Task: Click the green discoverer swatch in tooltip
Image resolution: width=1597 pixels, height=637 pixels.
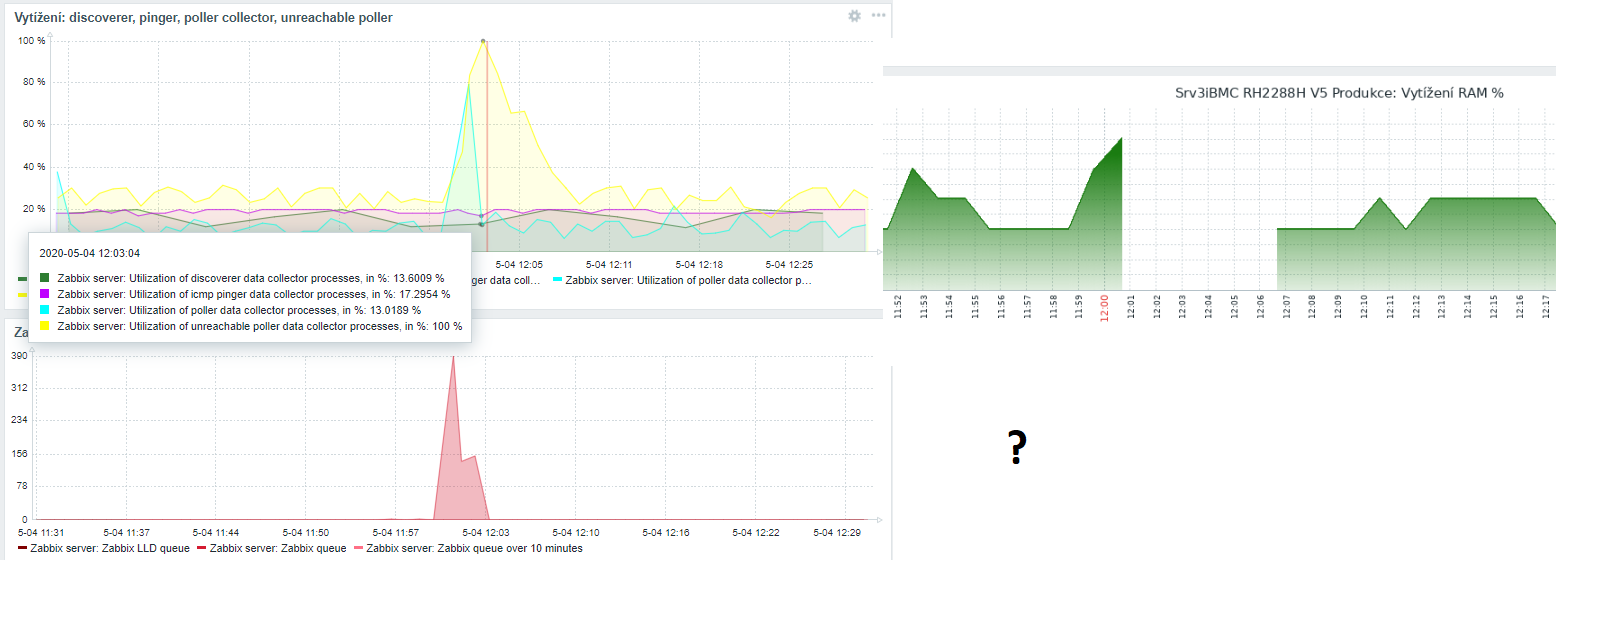Action: (44, 278)
